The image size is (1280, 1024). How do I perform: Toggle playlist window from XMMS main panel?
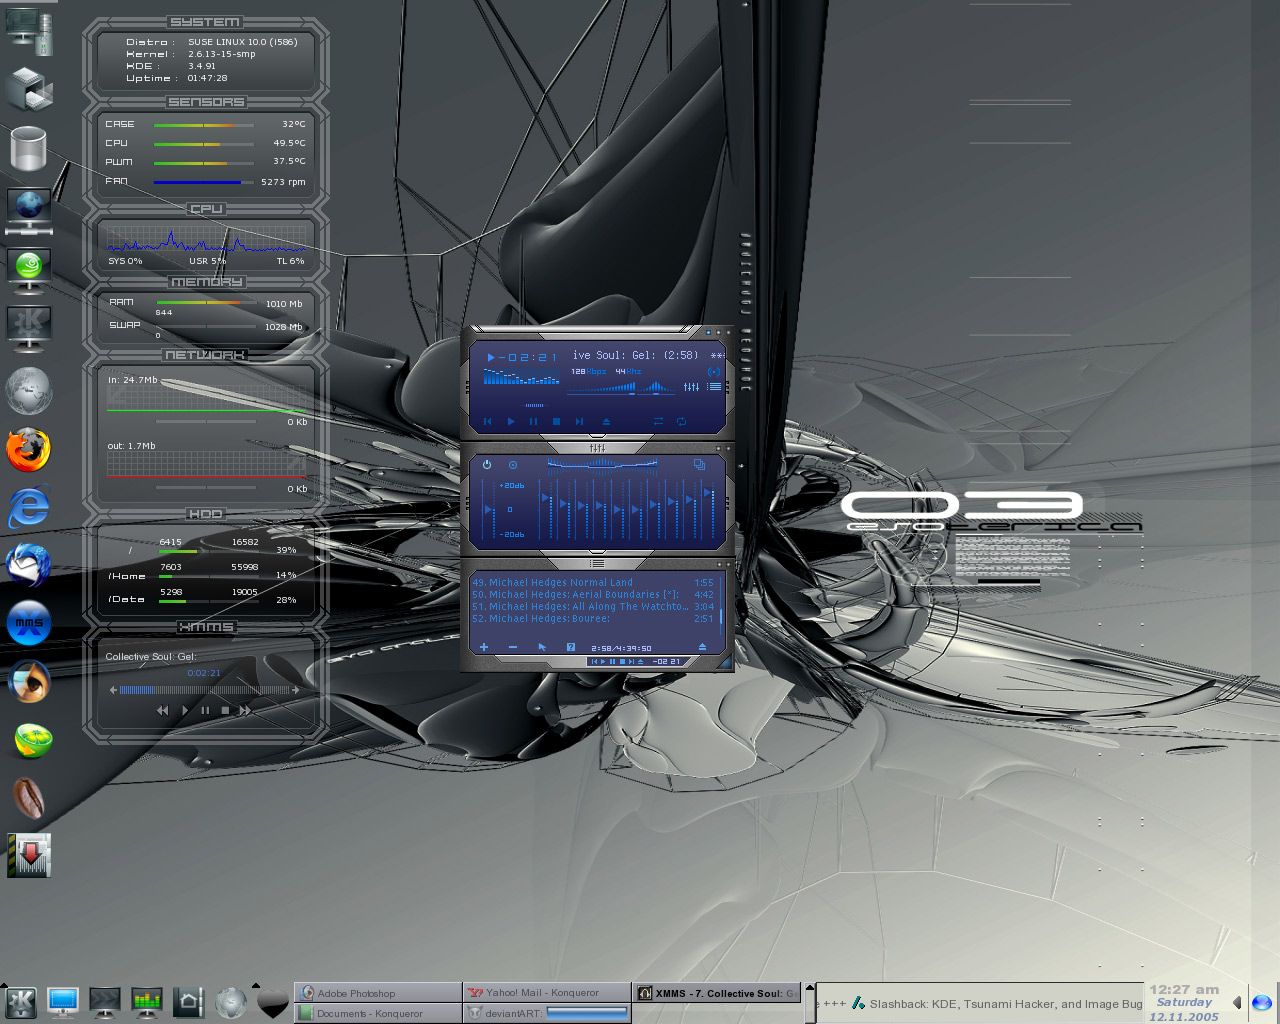point(714,387)
